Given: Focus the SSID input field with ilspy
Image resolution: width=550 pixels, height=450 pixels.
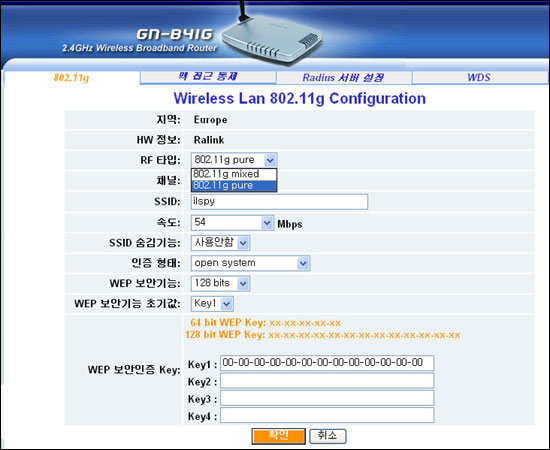Looking at the screenshot, I should [x=280, y=202].
